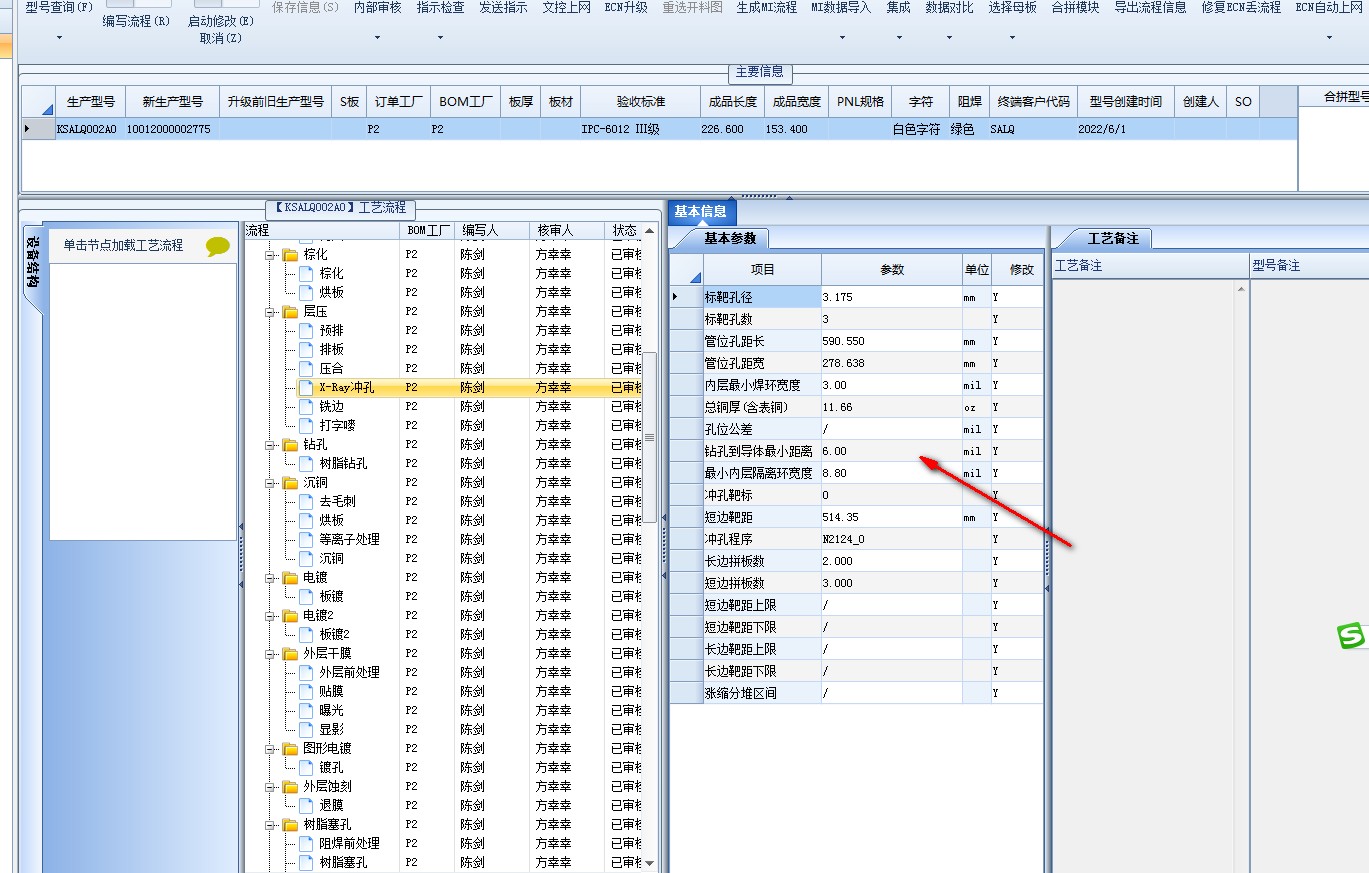The width and height of the screenshot is (1369, 873).
Task: Click the 启动修改(E) toolbar button
Action: coord(221,20)
